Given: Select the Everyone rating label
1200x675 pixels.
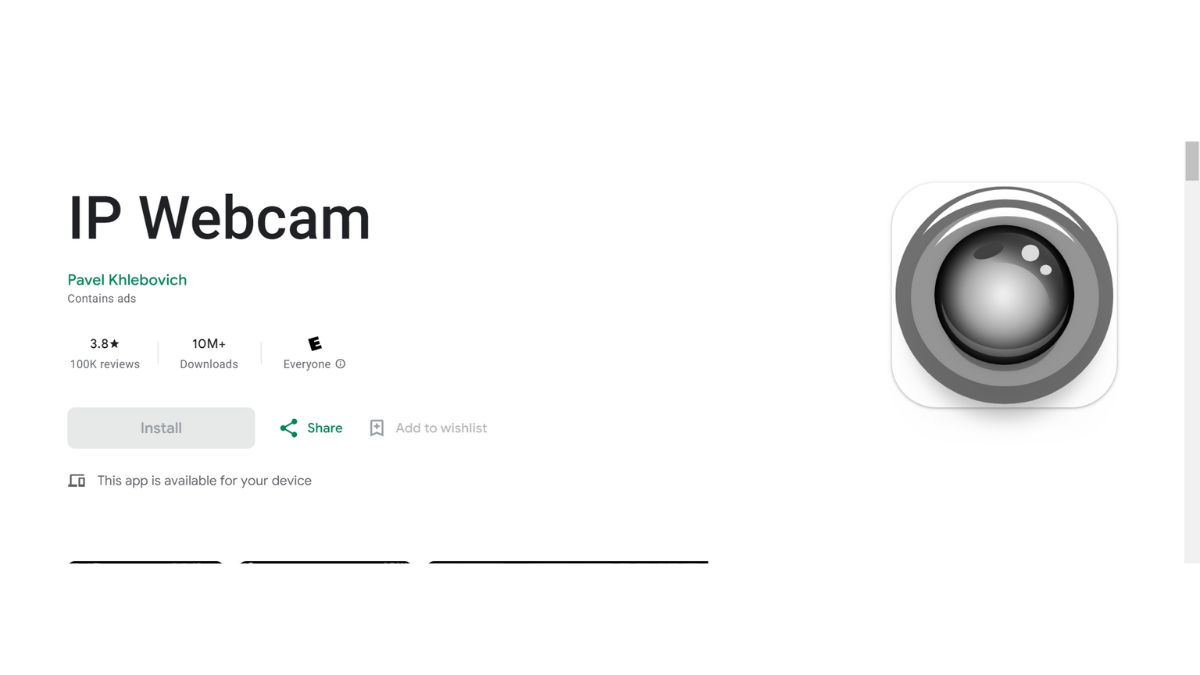Looking at the screenshot, I should click(x=307, y=364).
